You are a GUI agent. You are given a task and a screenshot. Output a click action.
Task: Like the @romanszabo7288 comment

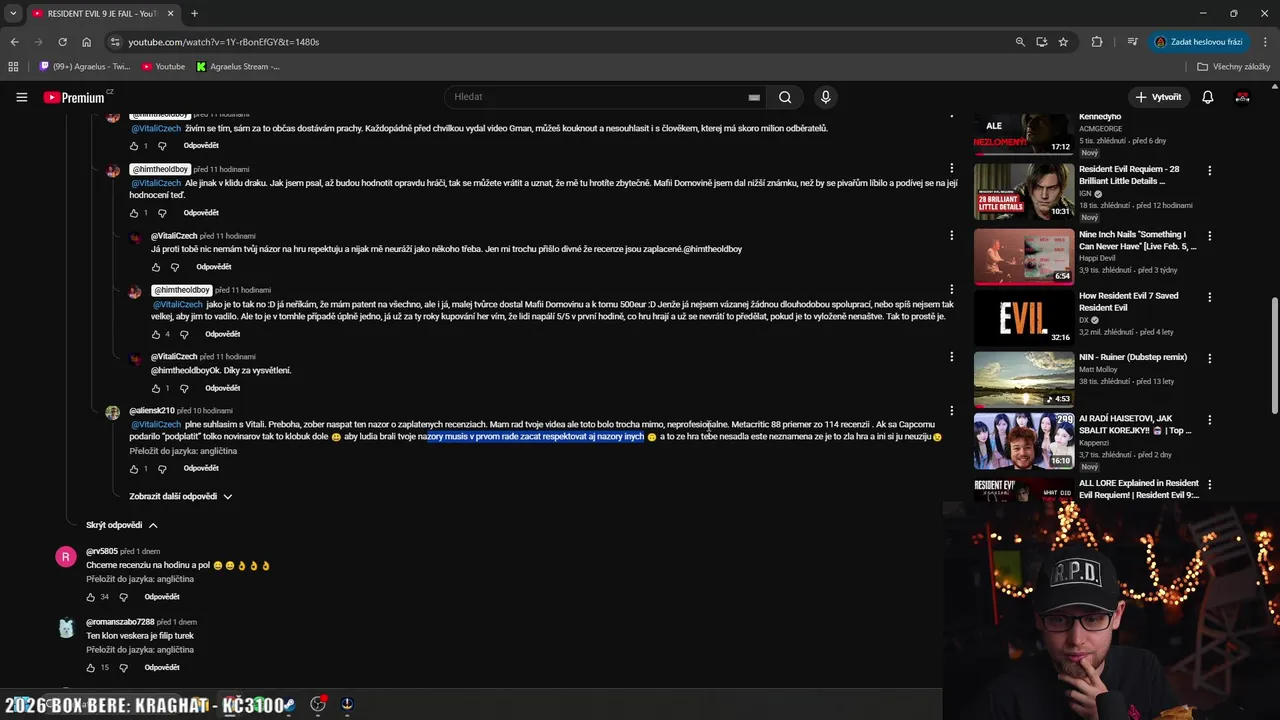click(91, 668)
